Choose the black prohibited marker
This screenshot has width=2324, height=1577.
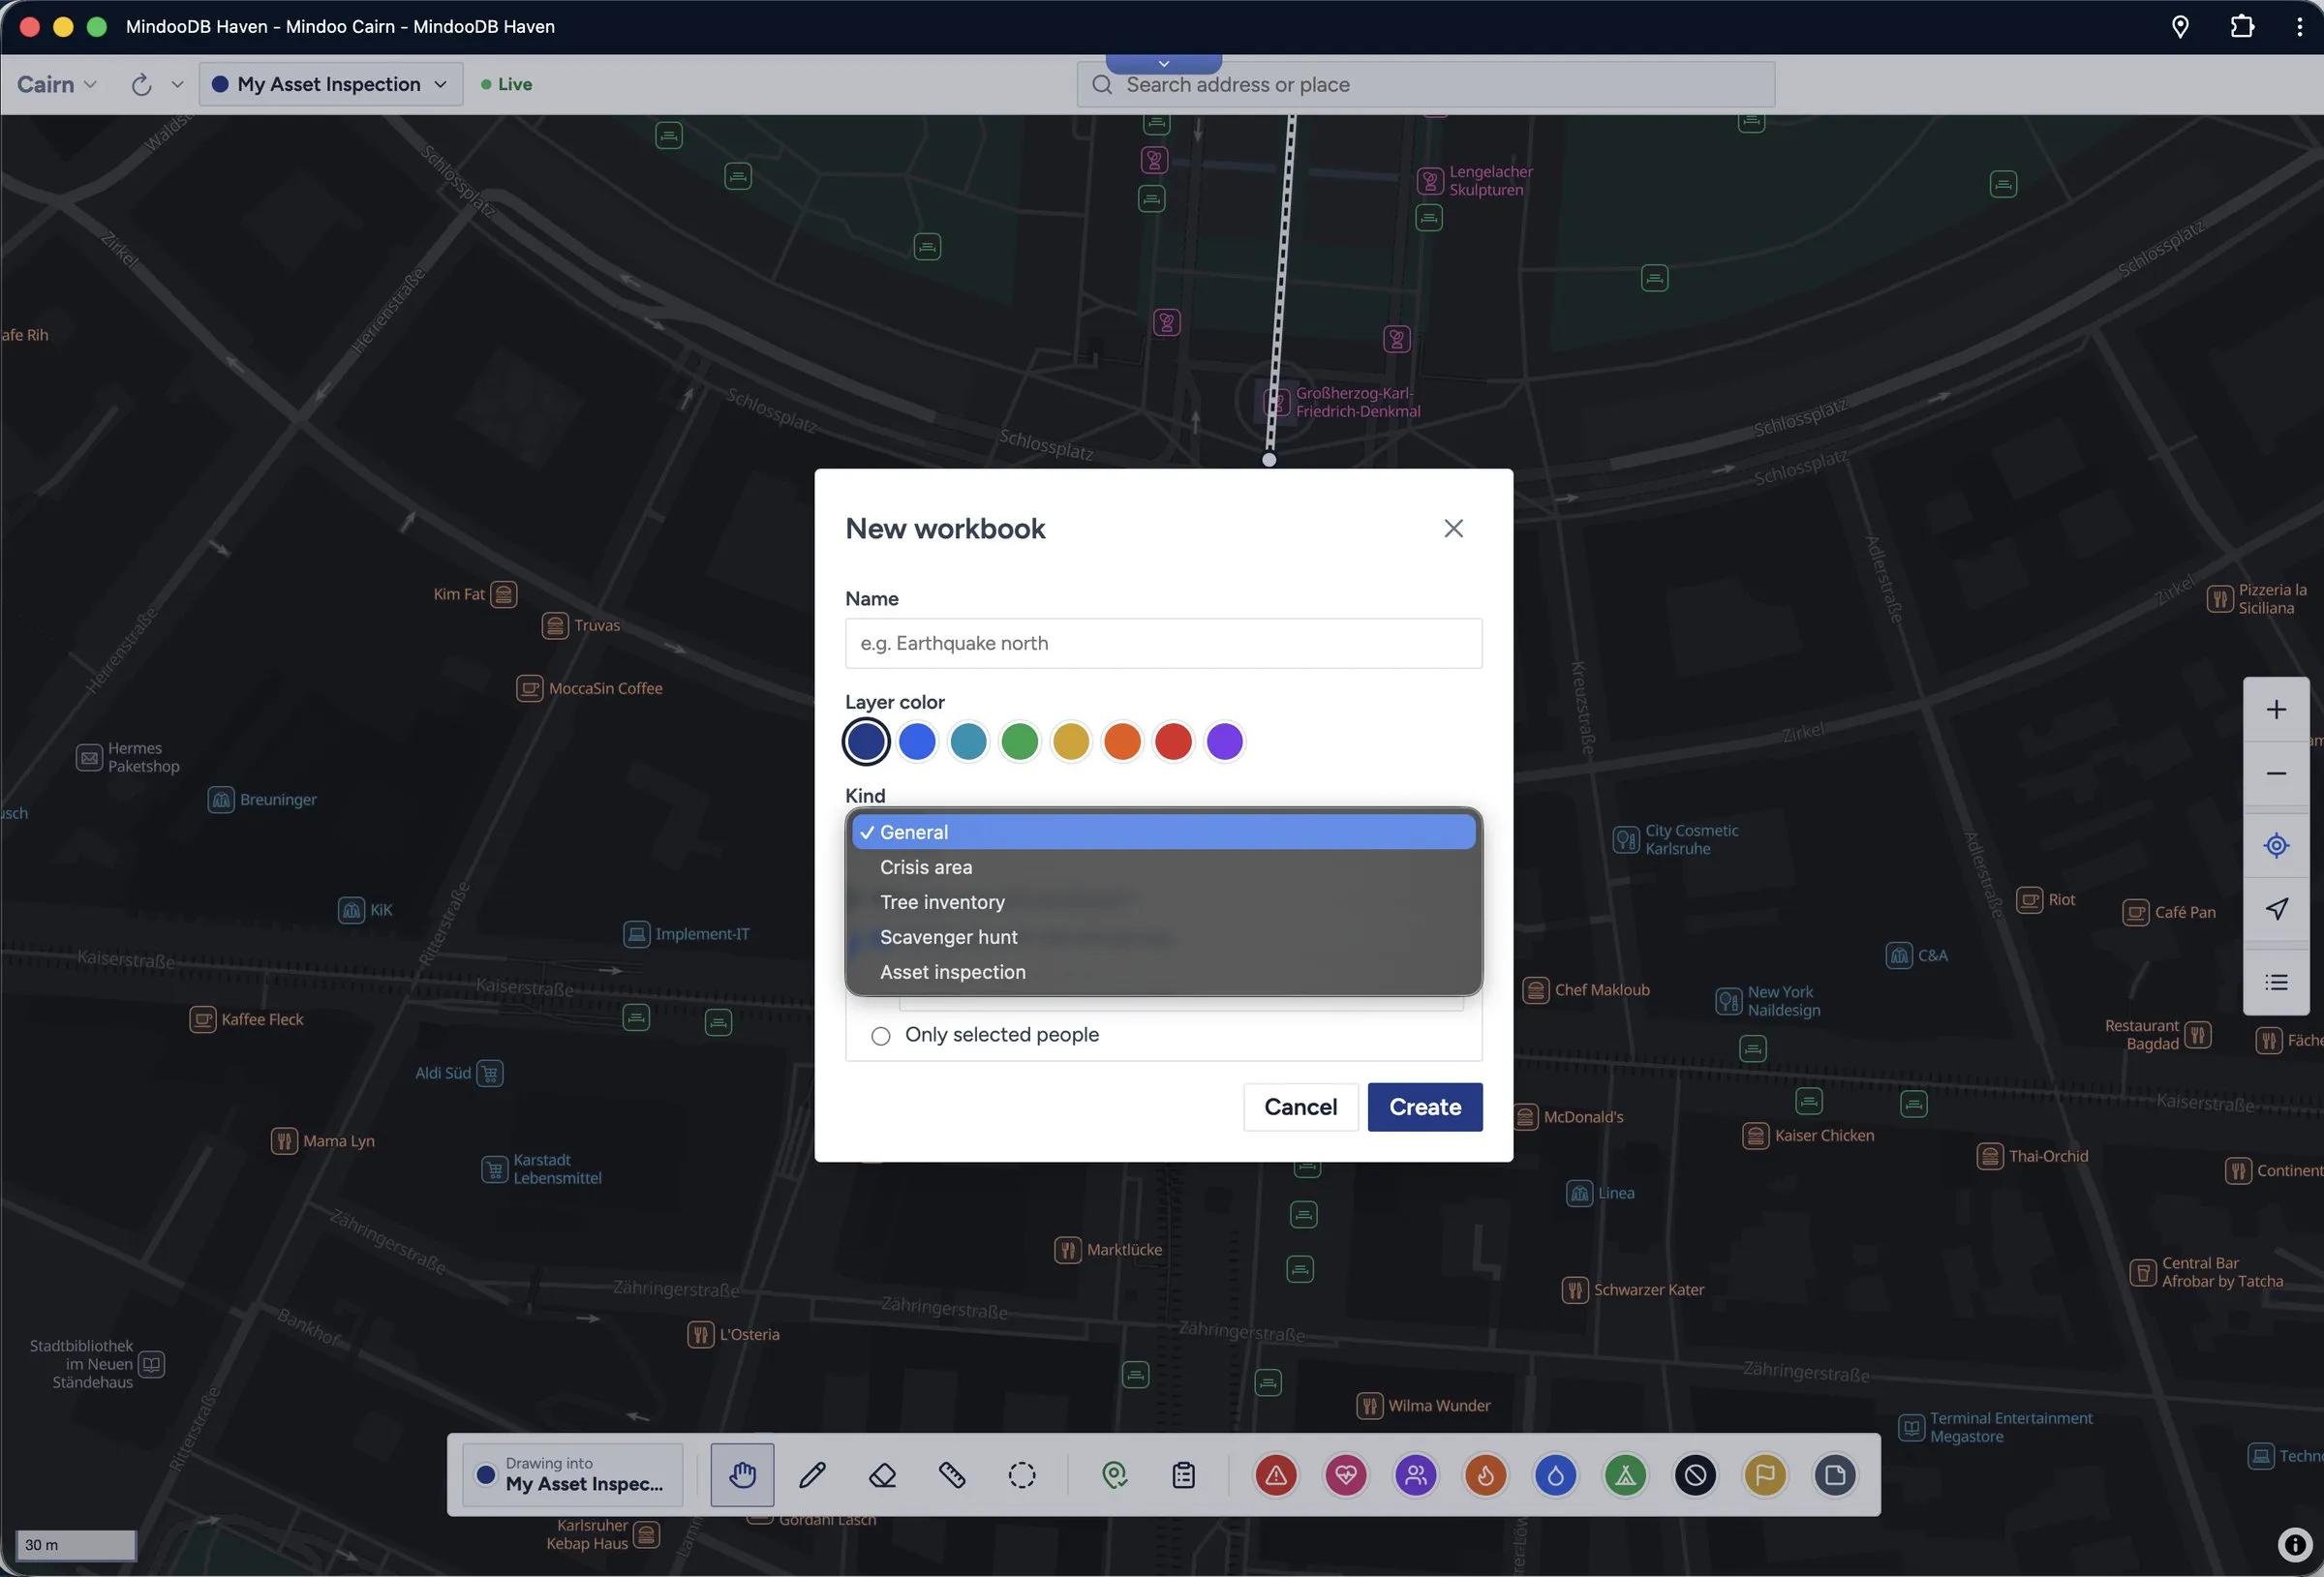1696,1474
